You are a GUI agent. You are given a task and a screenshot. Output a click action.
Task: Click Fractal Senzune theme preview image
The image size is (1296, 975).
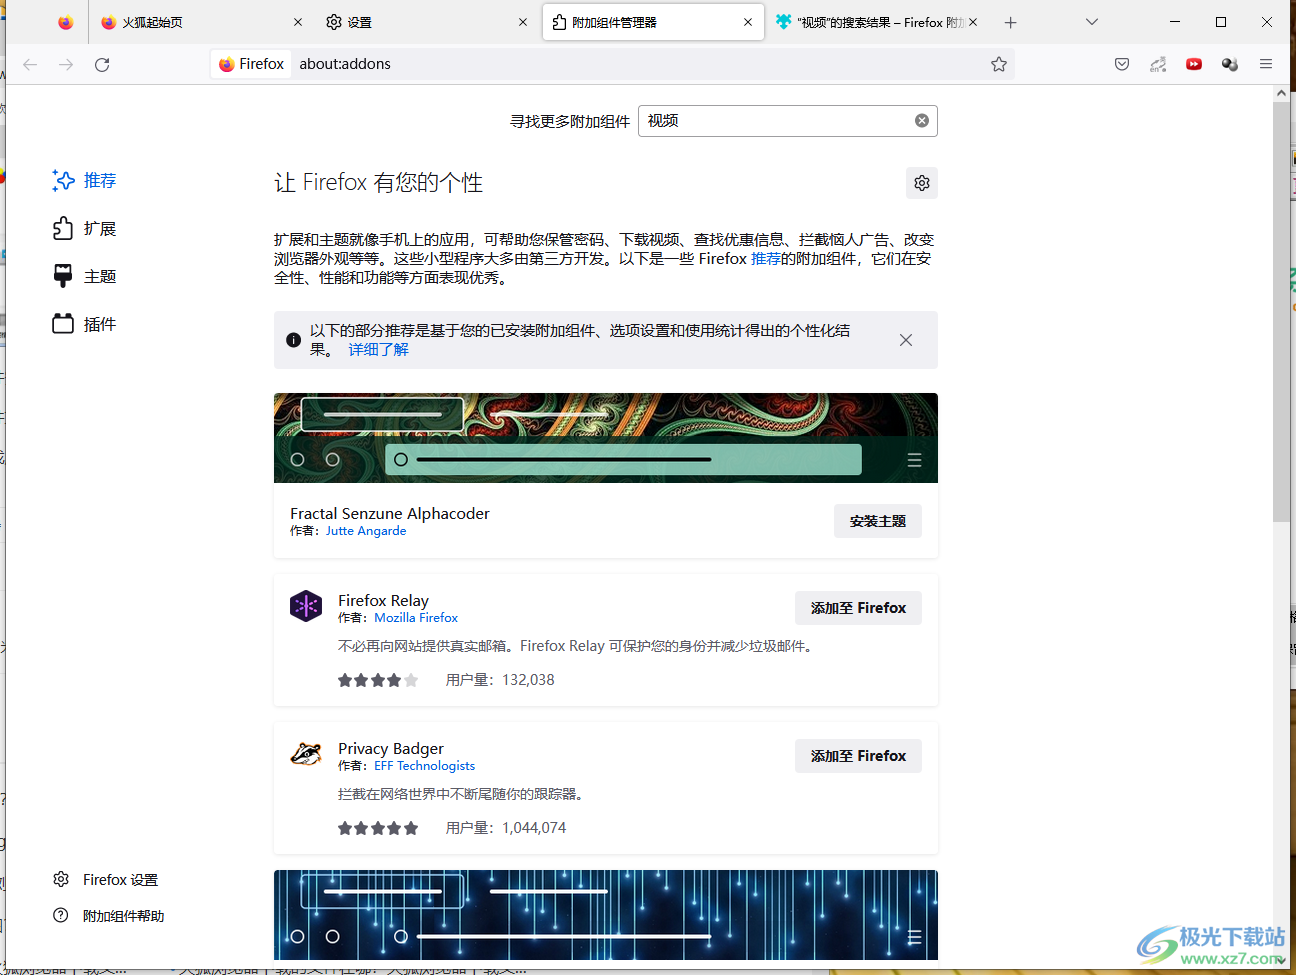click(606, 438)
